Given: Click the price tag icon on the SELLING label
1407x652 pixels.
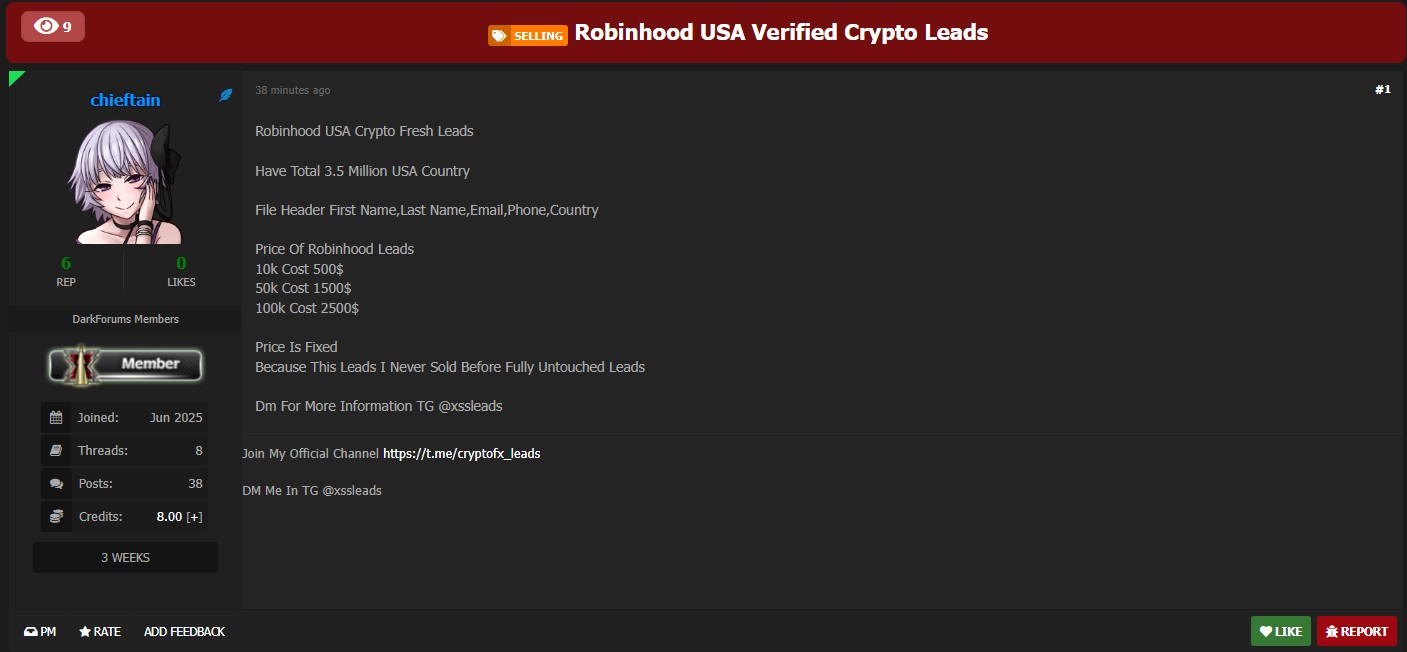Looking at the screenshot, I should 499,35.
